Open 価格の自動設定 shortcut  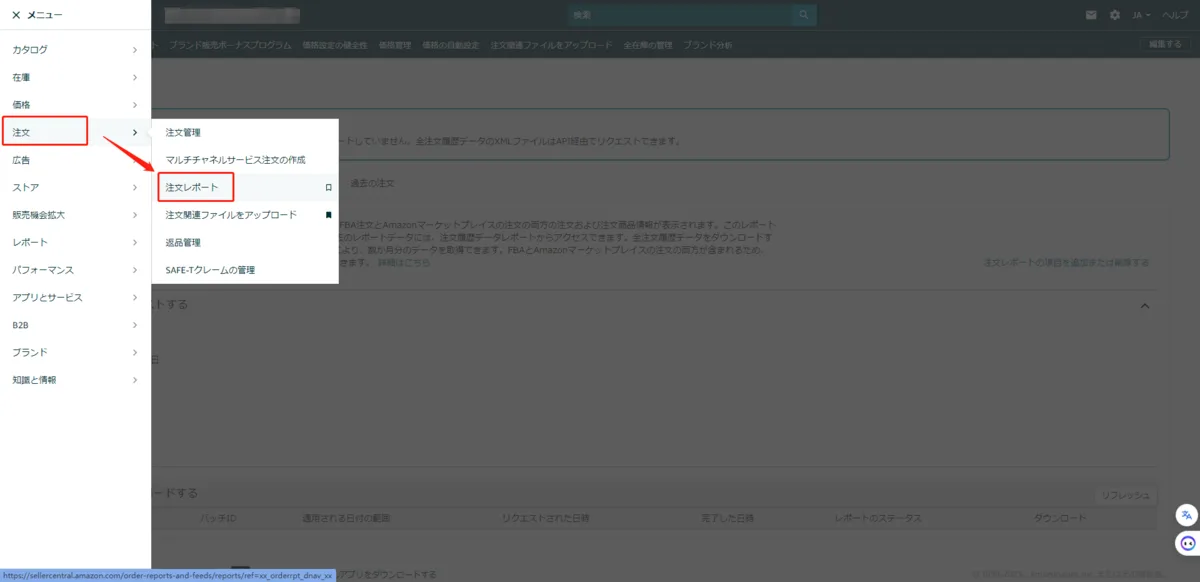pos(450,45)
